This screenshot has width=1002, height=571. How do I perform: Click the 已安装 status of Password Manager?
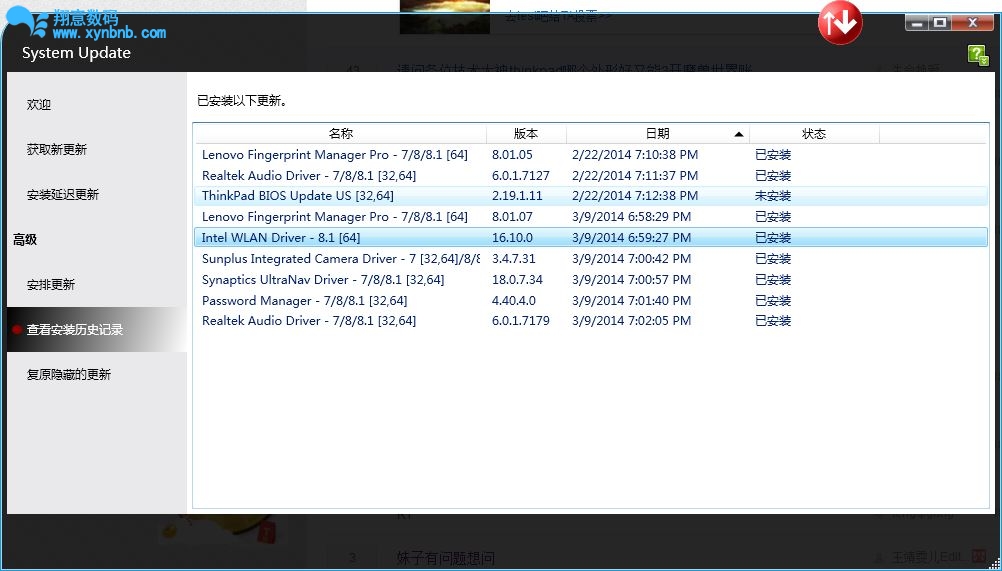[773, 300]
